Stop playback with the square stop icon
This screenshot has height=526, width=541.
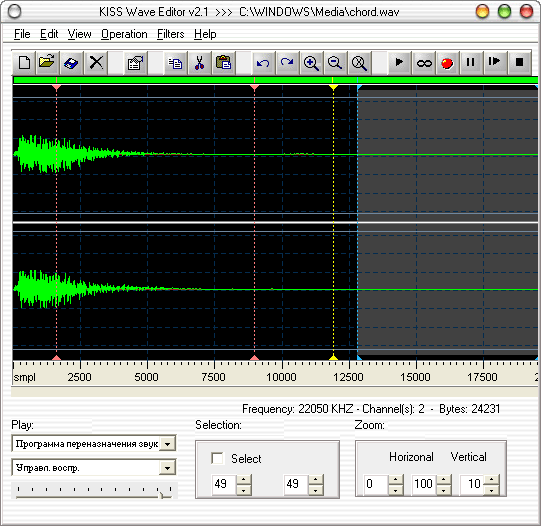coord(519,63)
